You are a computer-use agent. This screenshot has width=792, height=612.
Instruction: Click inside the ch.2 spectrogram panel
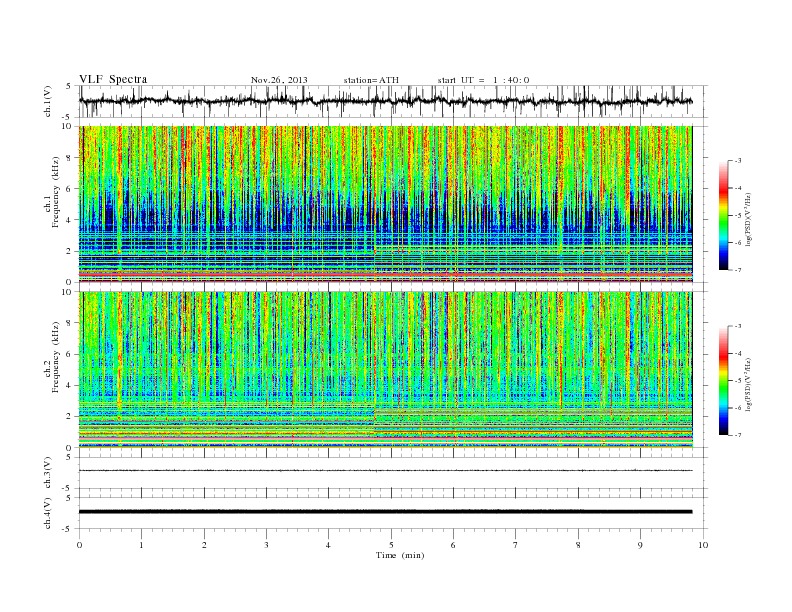coord(385,370)
